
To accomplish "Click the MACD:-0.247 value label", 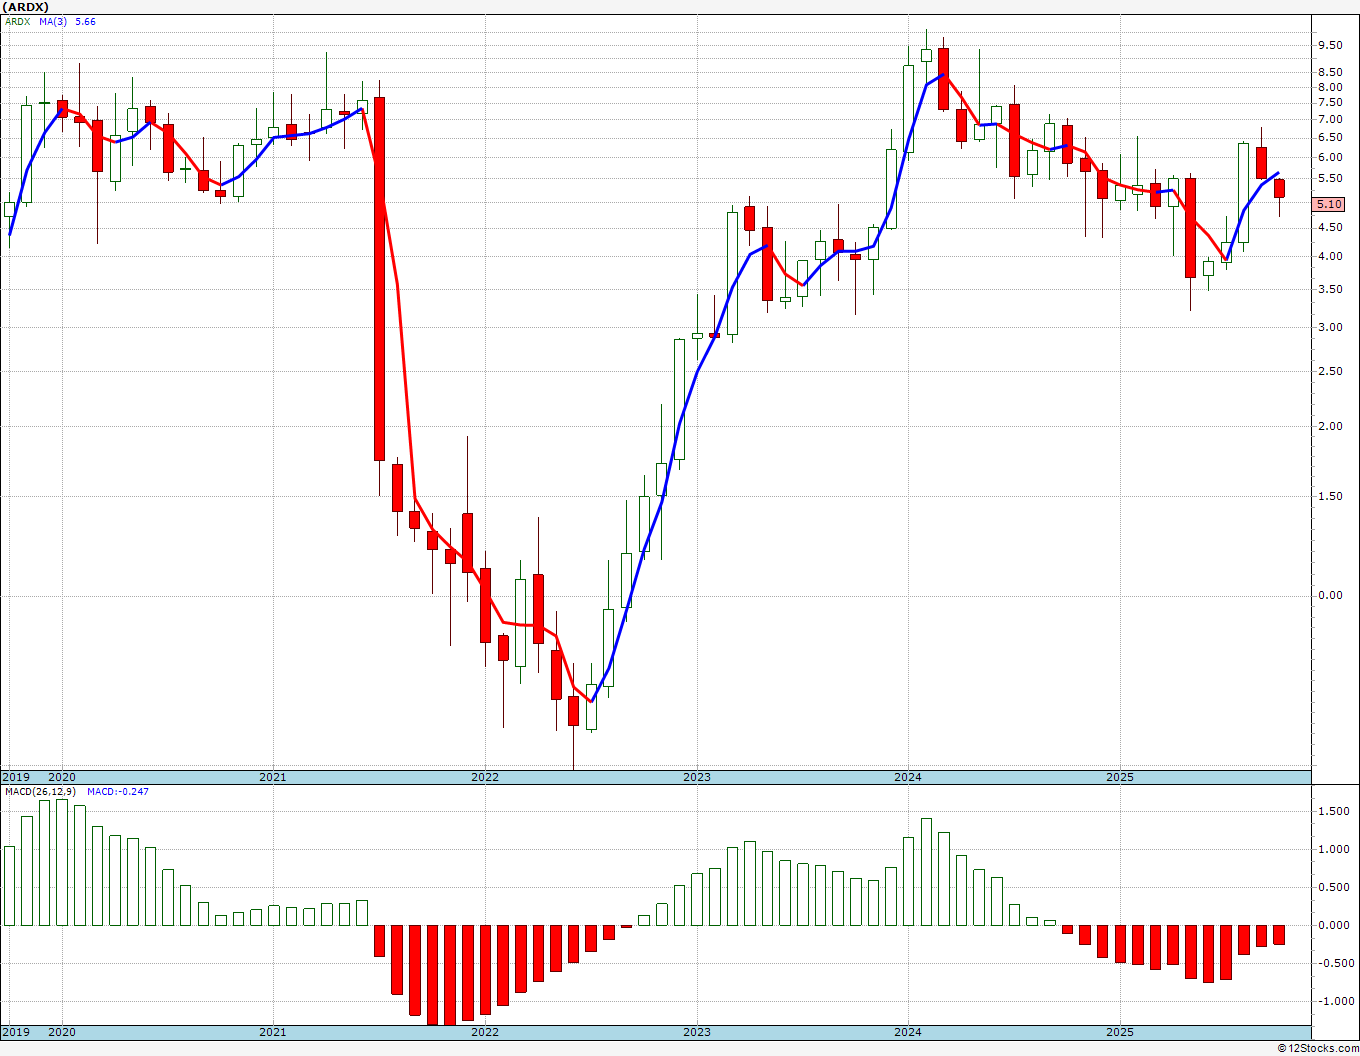I will click(x=118, y=791).
